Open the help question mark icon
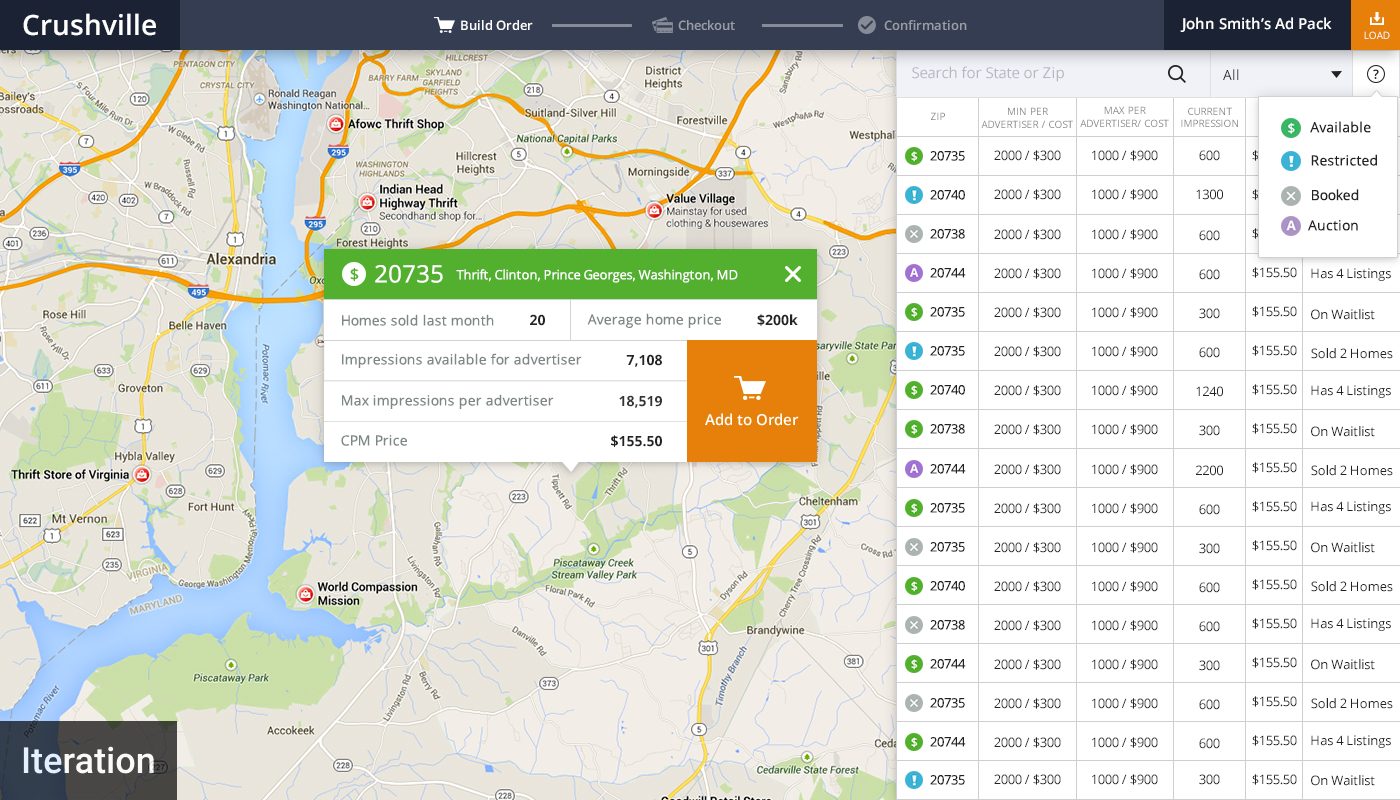Viewport: 1400px width, 800px height. pyautogui.click(x=1376, y=74)
